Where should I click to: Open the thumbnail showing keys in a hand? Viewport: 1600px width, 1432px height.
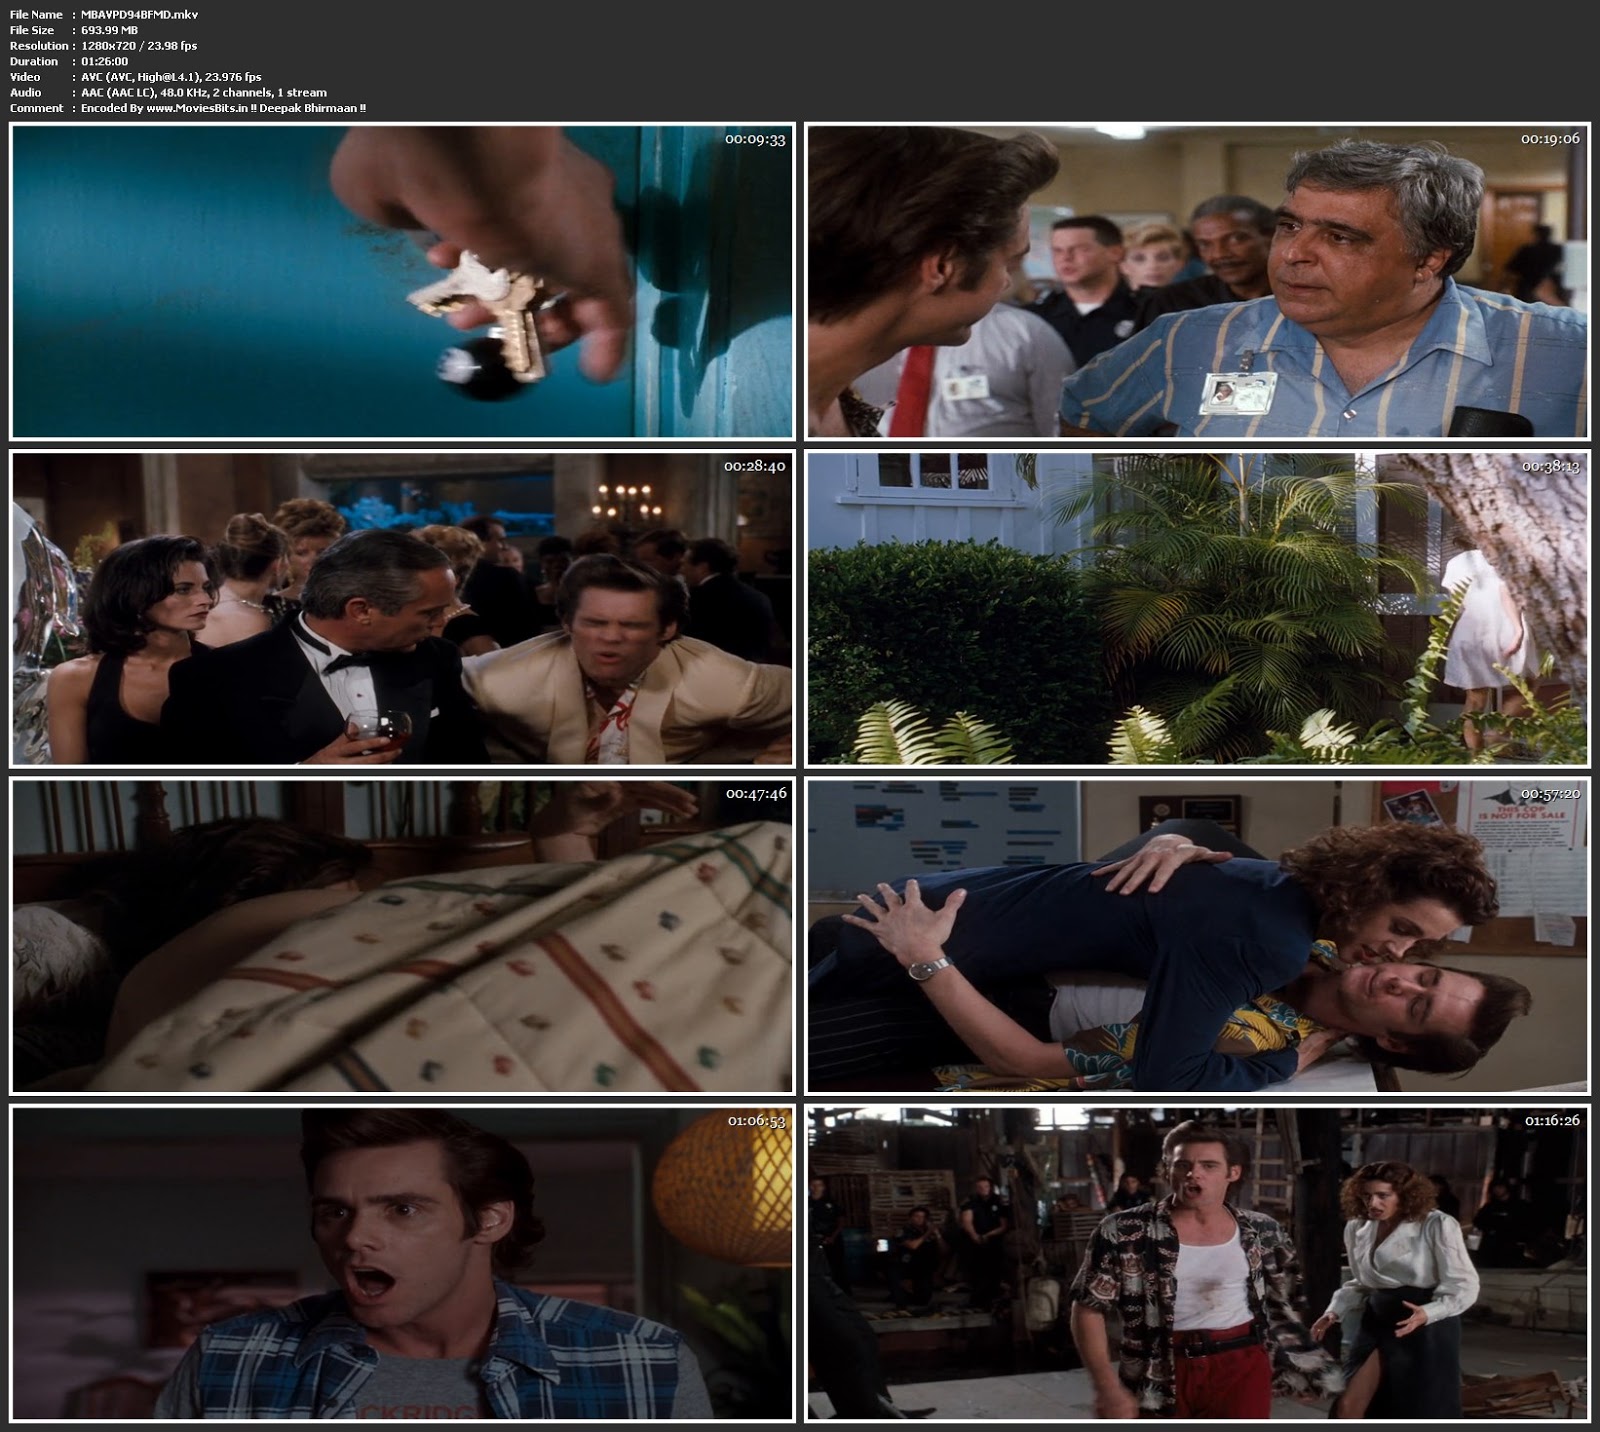(x=401, y=281)
